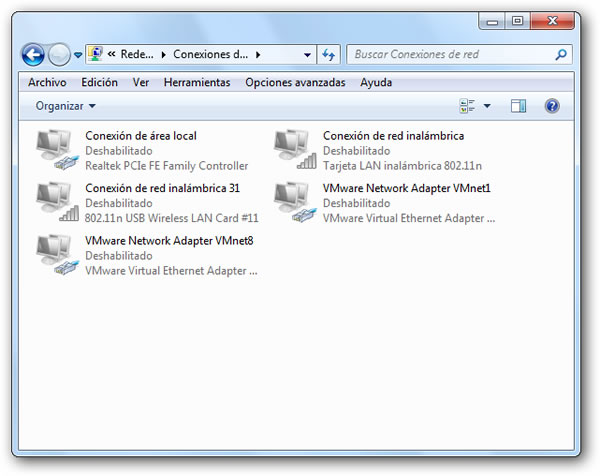Select the Conexión de red inalámbrica 31 icon

pyautogui.click(x=57, y=202)
